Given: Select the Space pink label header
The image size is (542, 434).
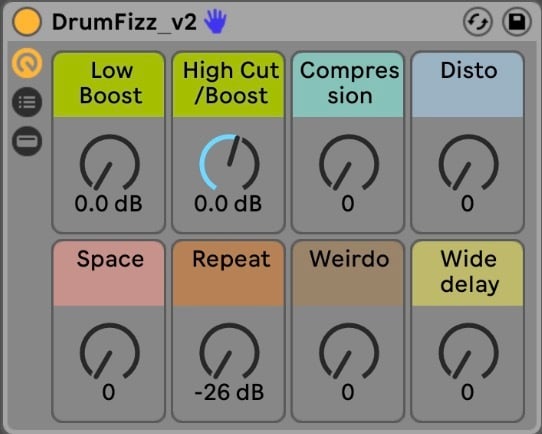Looking at the screenshot, I should point(109,273).
